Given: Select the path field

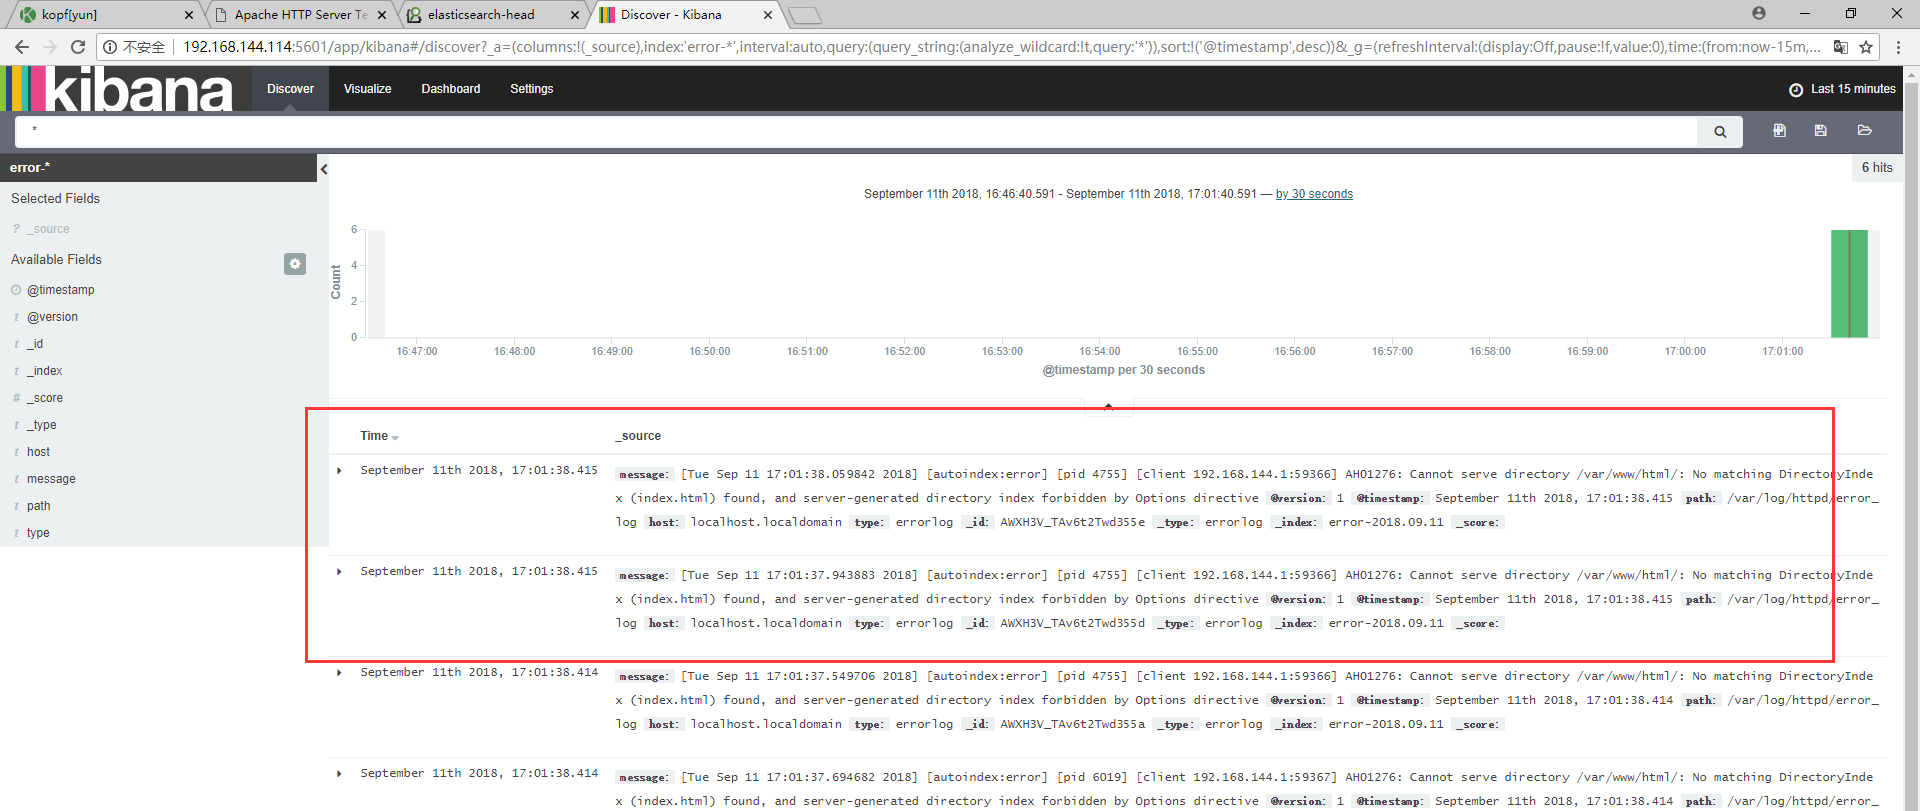Looking at the screenshot, I should [x=38, y=506].
